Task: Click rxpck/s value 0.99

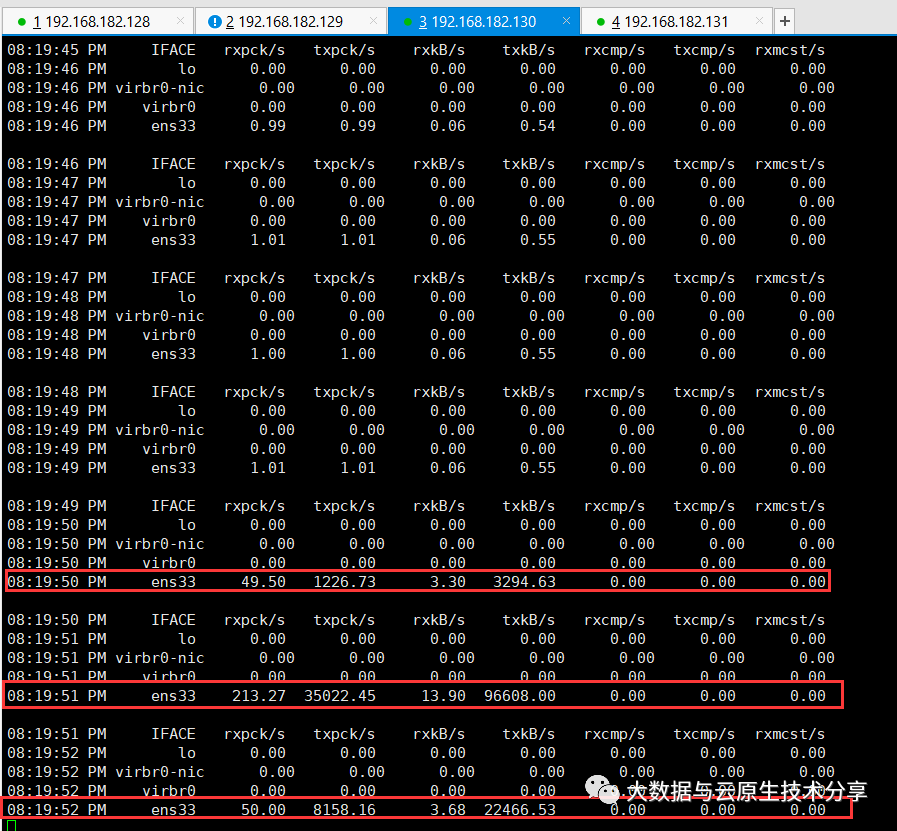Action: (x=268, y=126)
